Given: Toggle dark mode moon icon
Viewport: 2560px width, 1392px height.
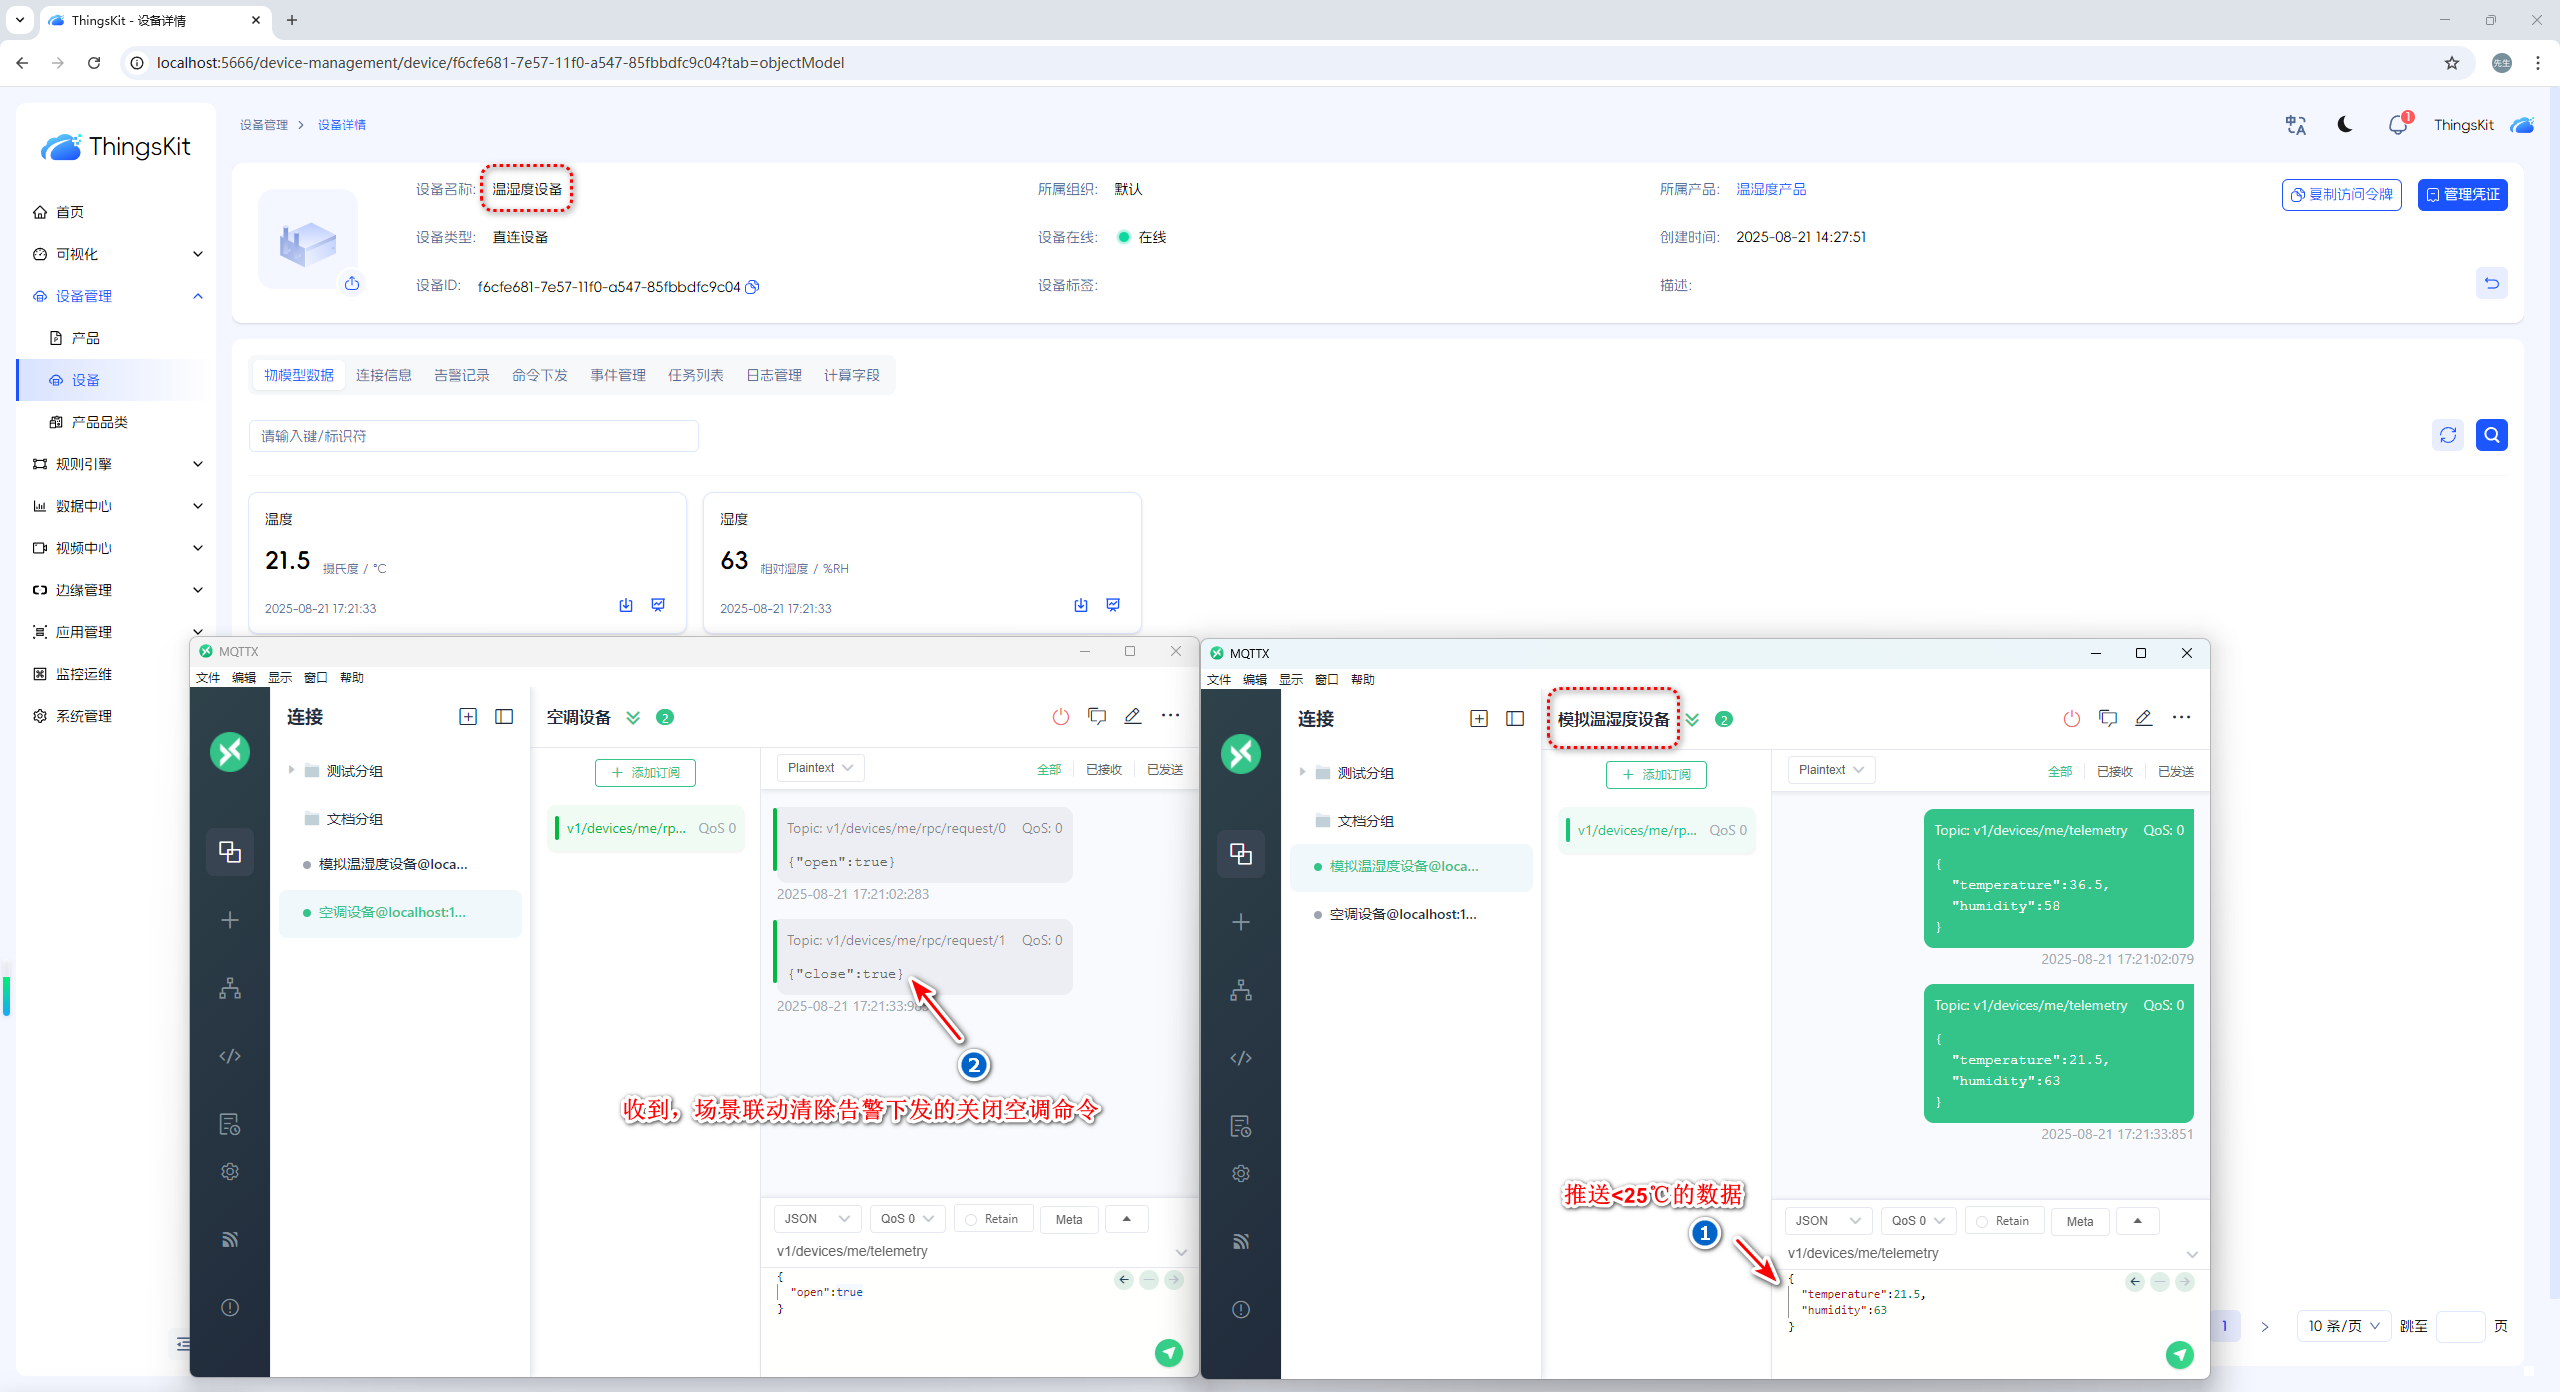Looking at the screenshot, I should point(2344,125).
